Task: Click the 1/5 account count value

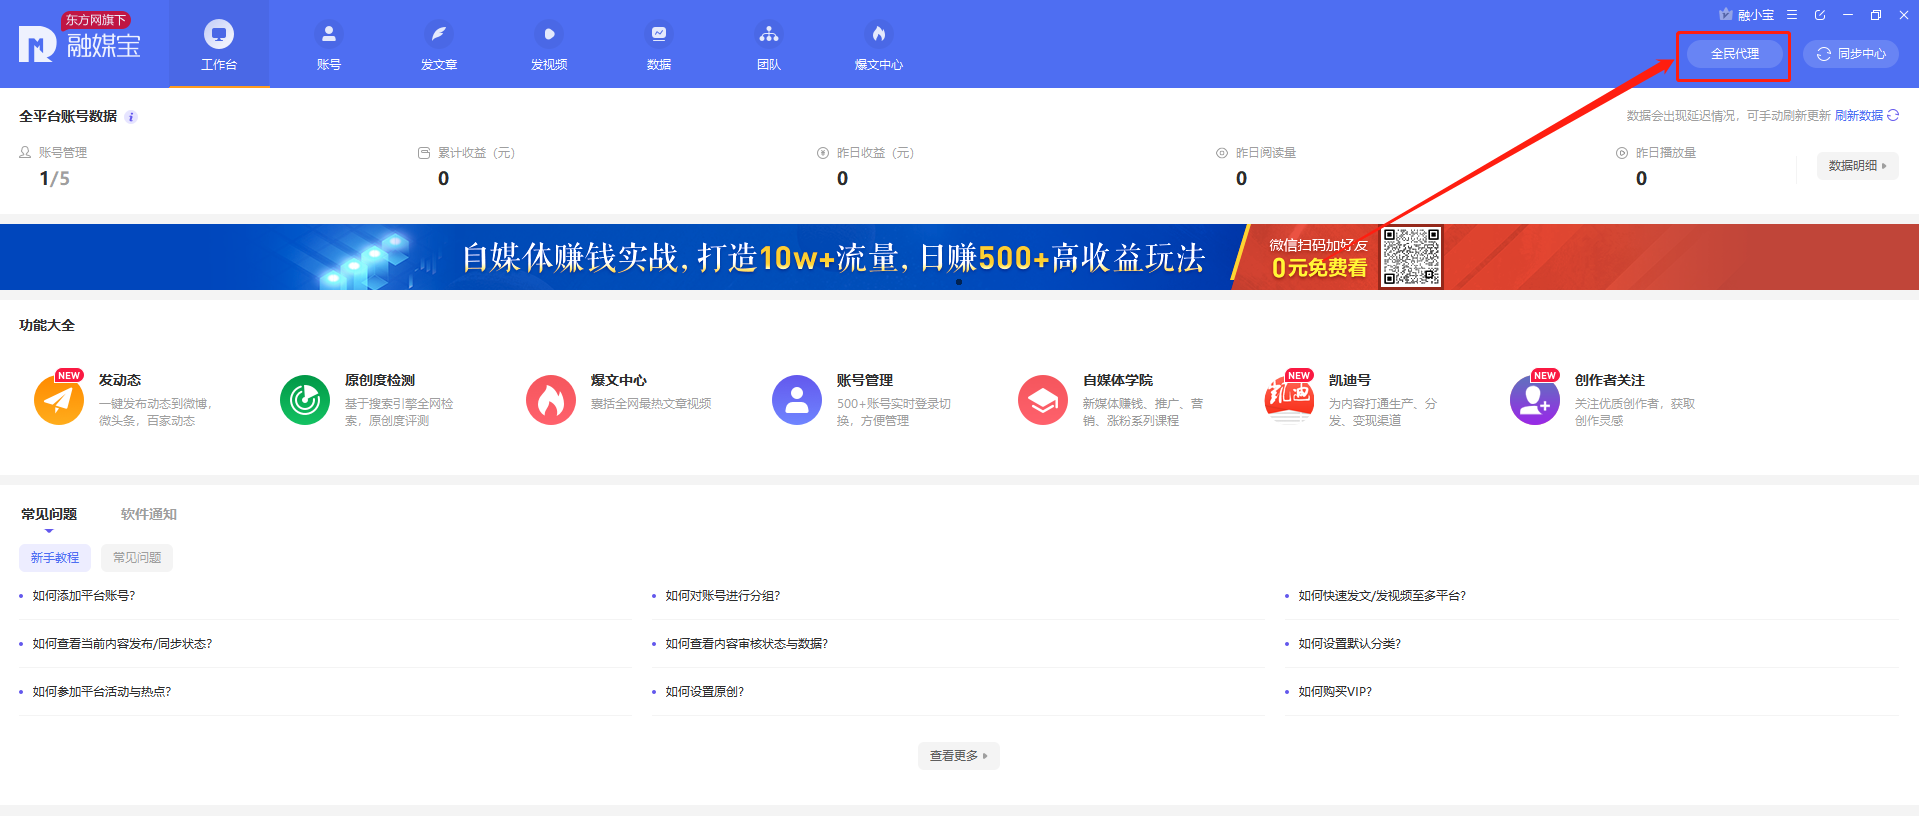Action: [55, 179]
